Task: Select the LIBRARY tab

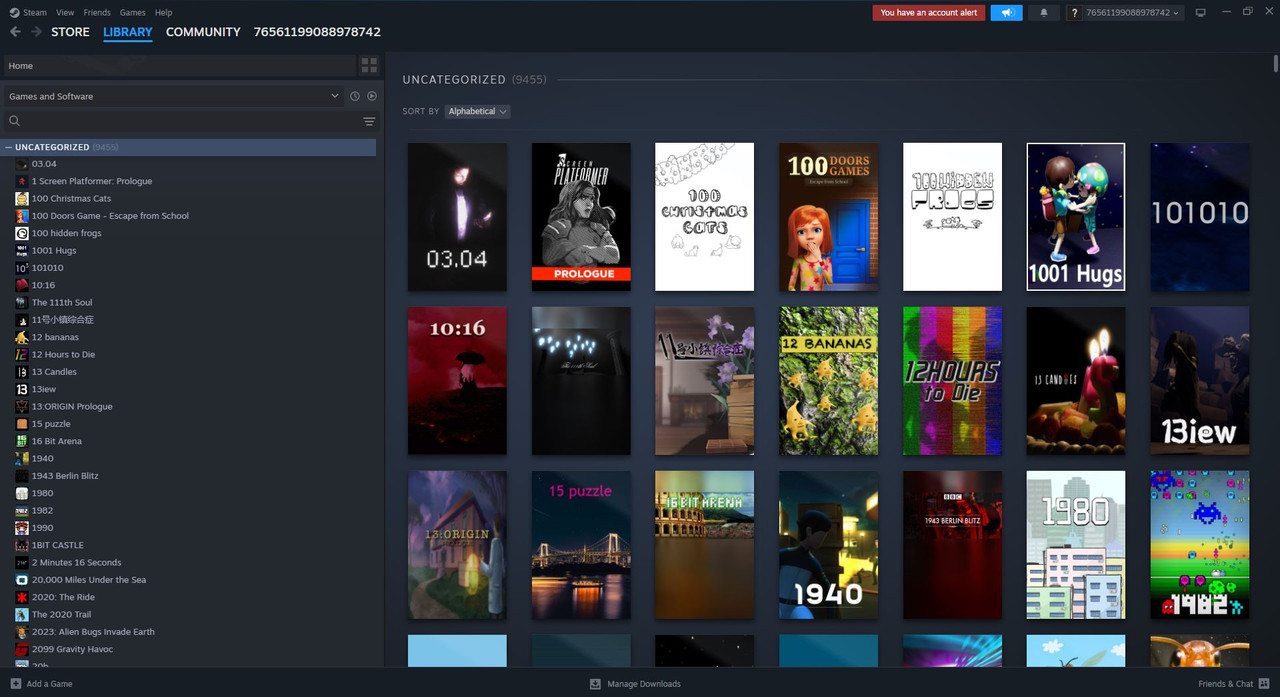Action: pos(128,32)
